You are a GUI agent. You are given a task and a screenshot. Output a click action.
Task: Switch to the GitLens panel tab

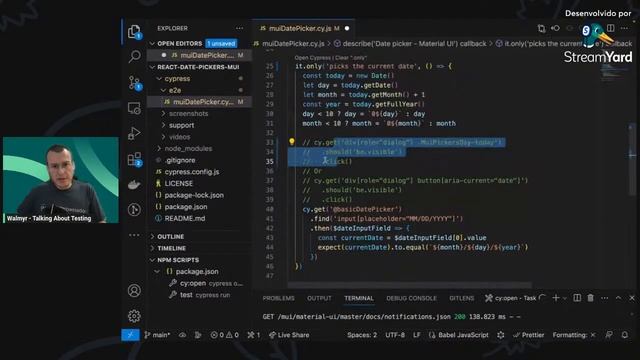[x=462, y=298]
